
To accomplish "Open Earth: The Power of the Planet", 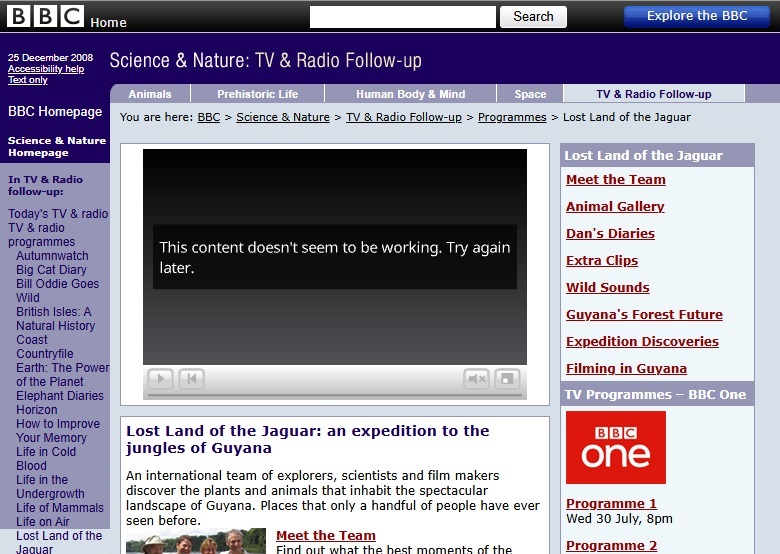I will coord(62,374).
